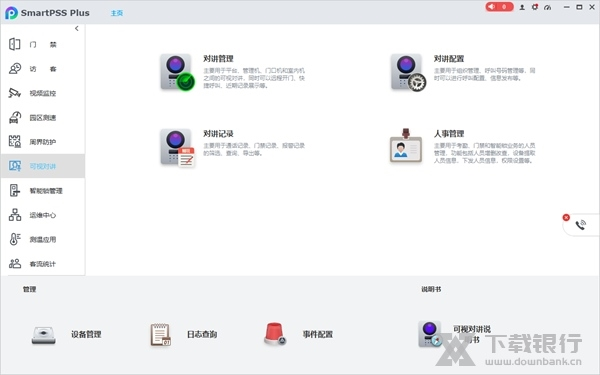This screenshot has height=375, width=600.
Task: Click the 测温应用 menu label
Action: (x=43, y=240)
